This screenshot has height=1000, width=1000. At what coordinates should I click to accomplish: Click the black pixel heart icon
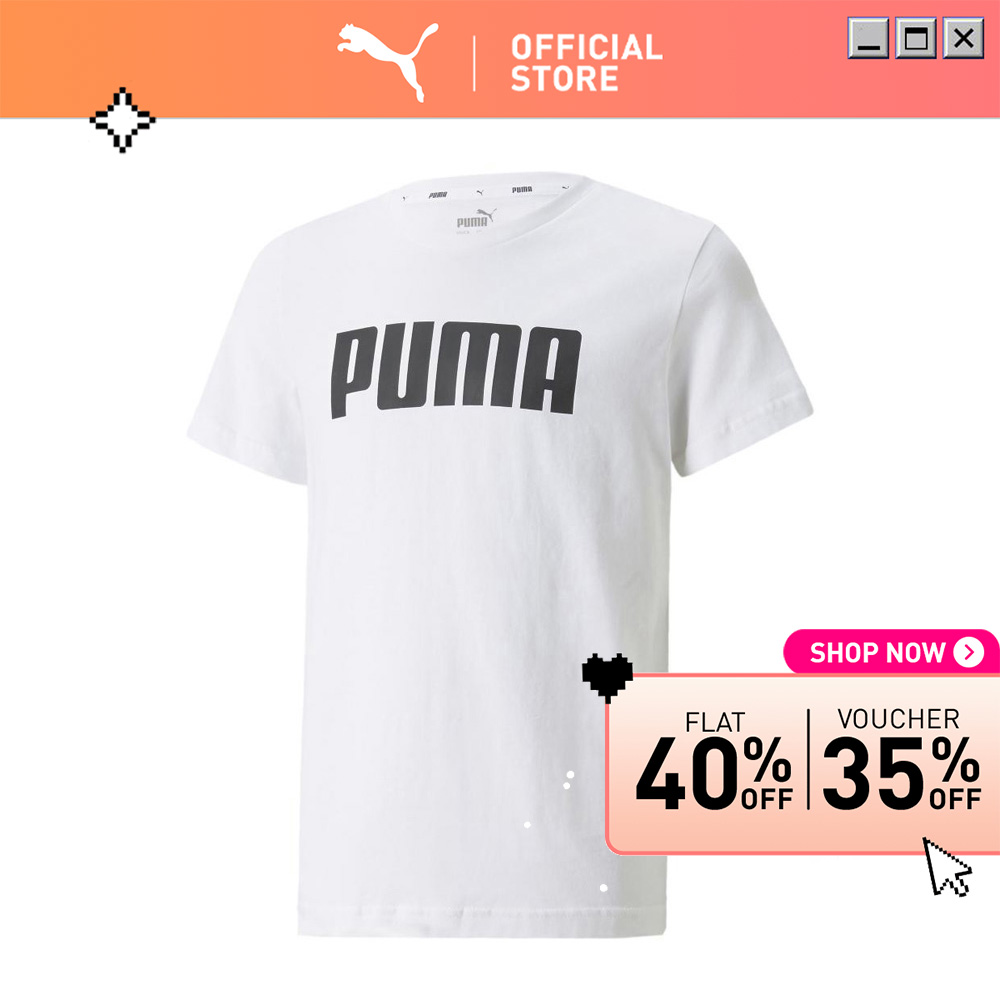pos(607,677)
